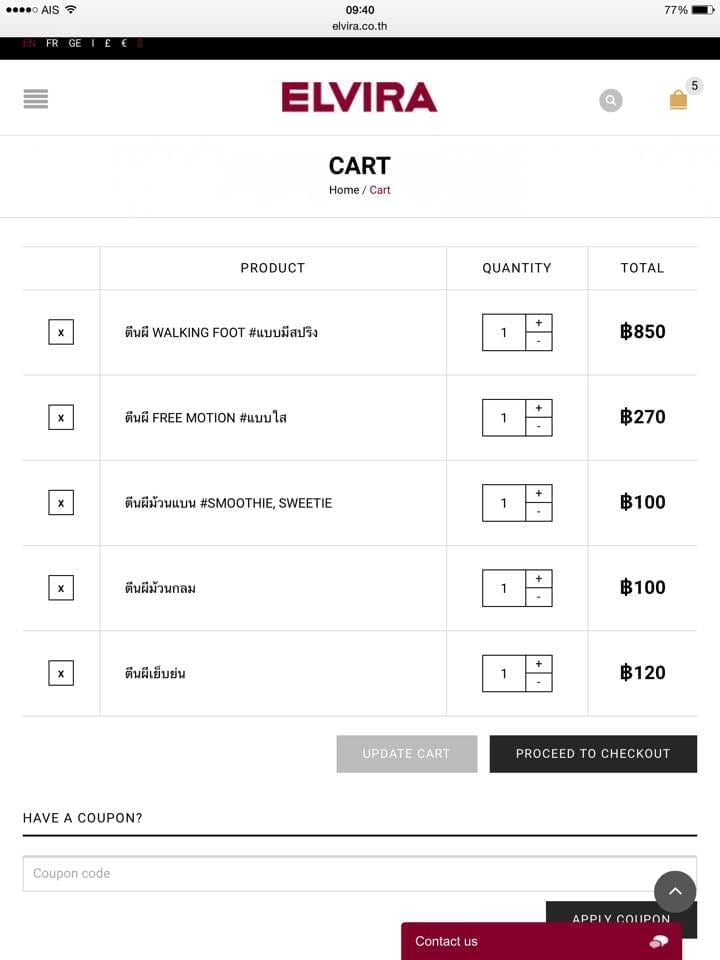Decrease quantity of the ฿120 item
Image resolution: width=720 pixels, height=960 pixels.
[x=539, y=683]
